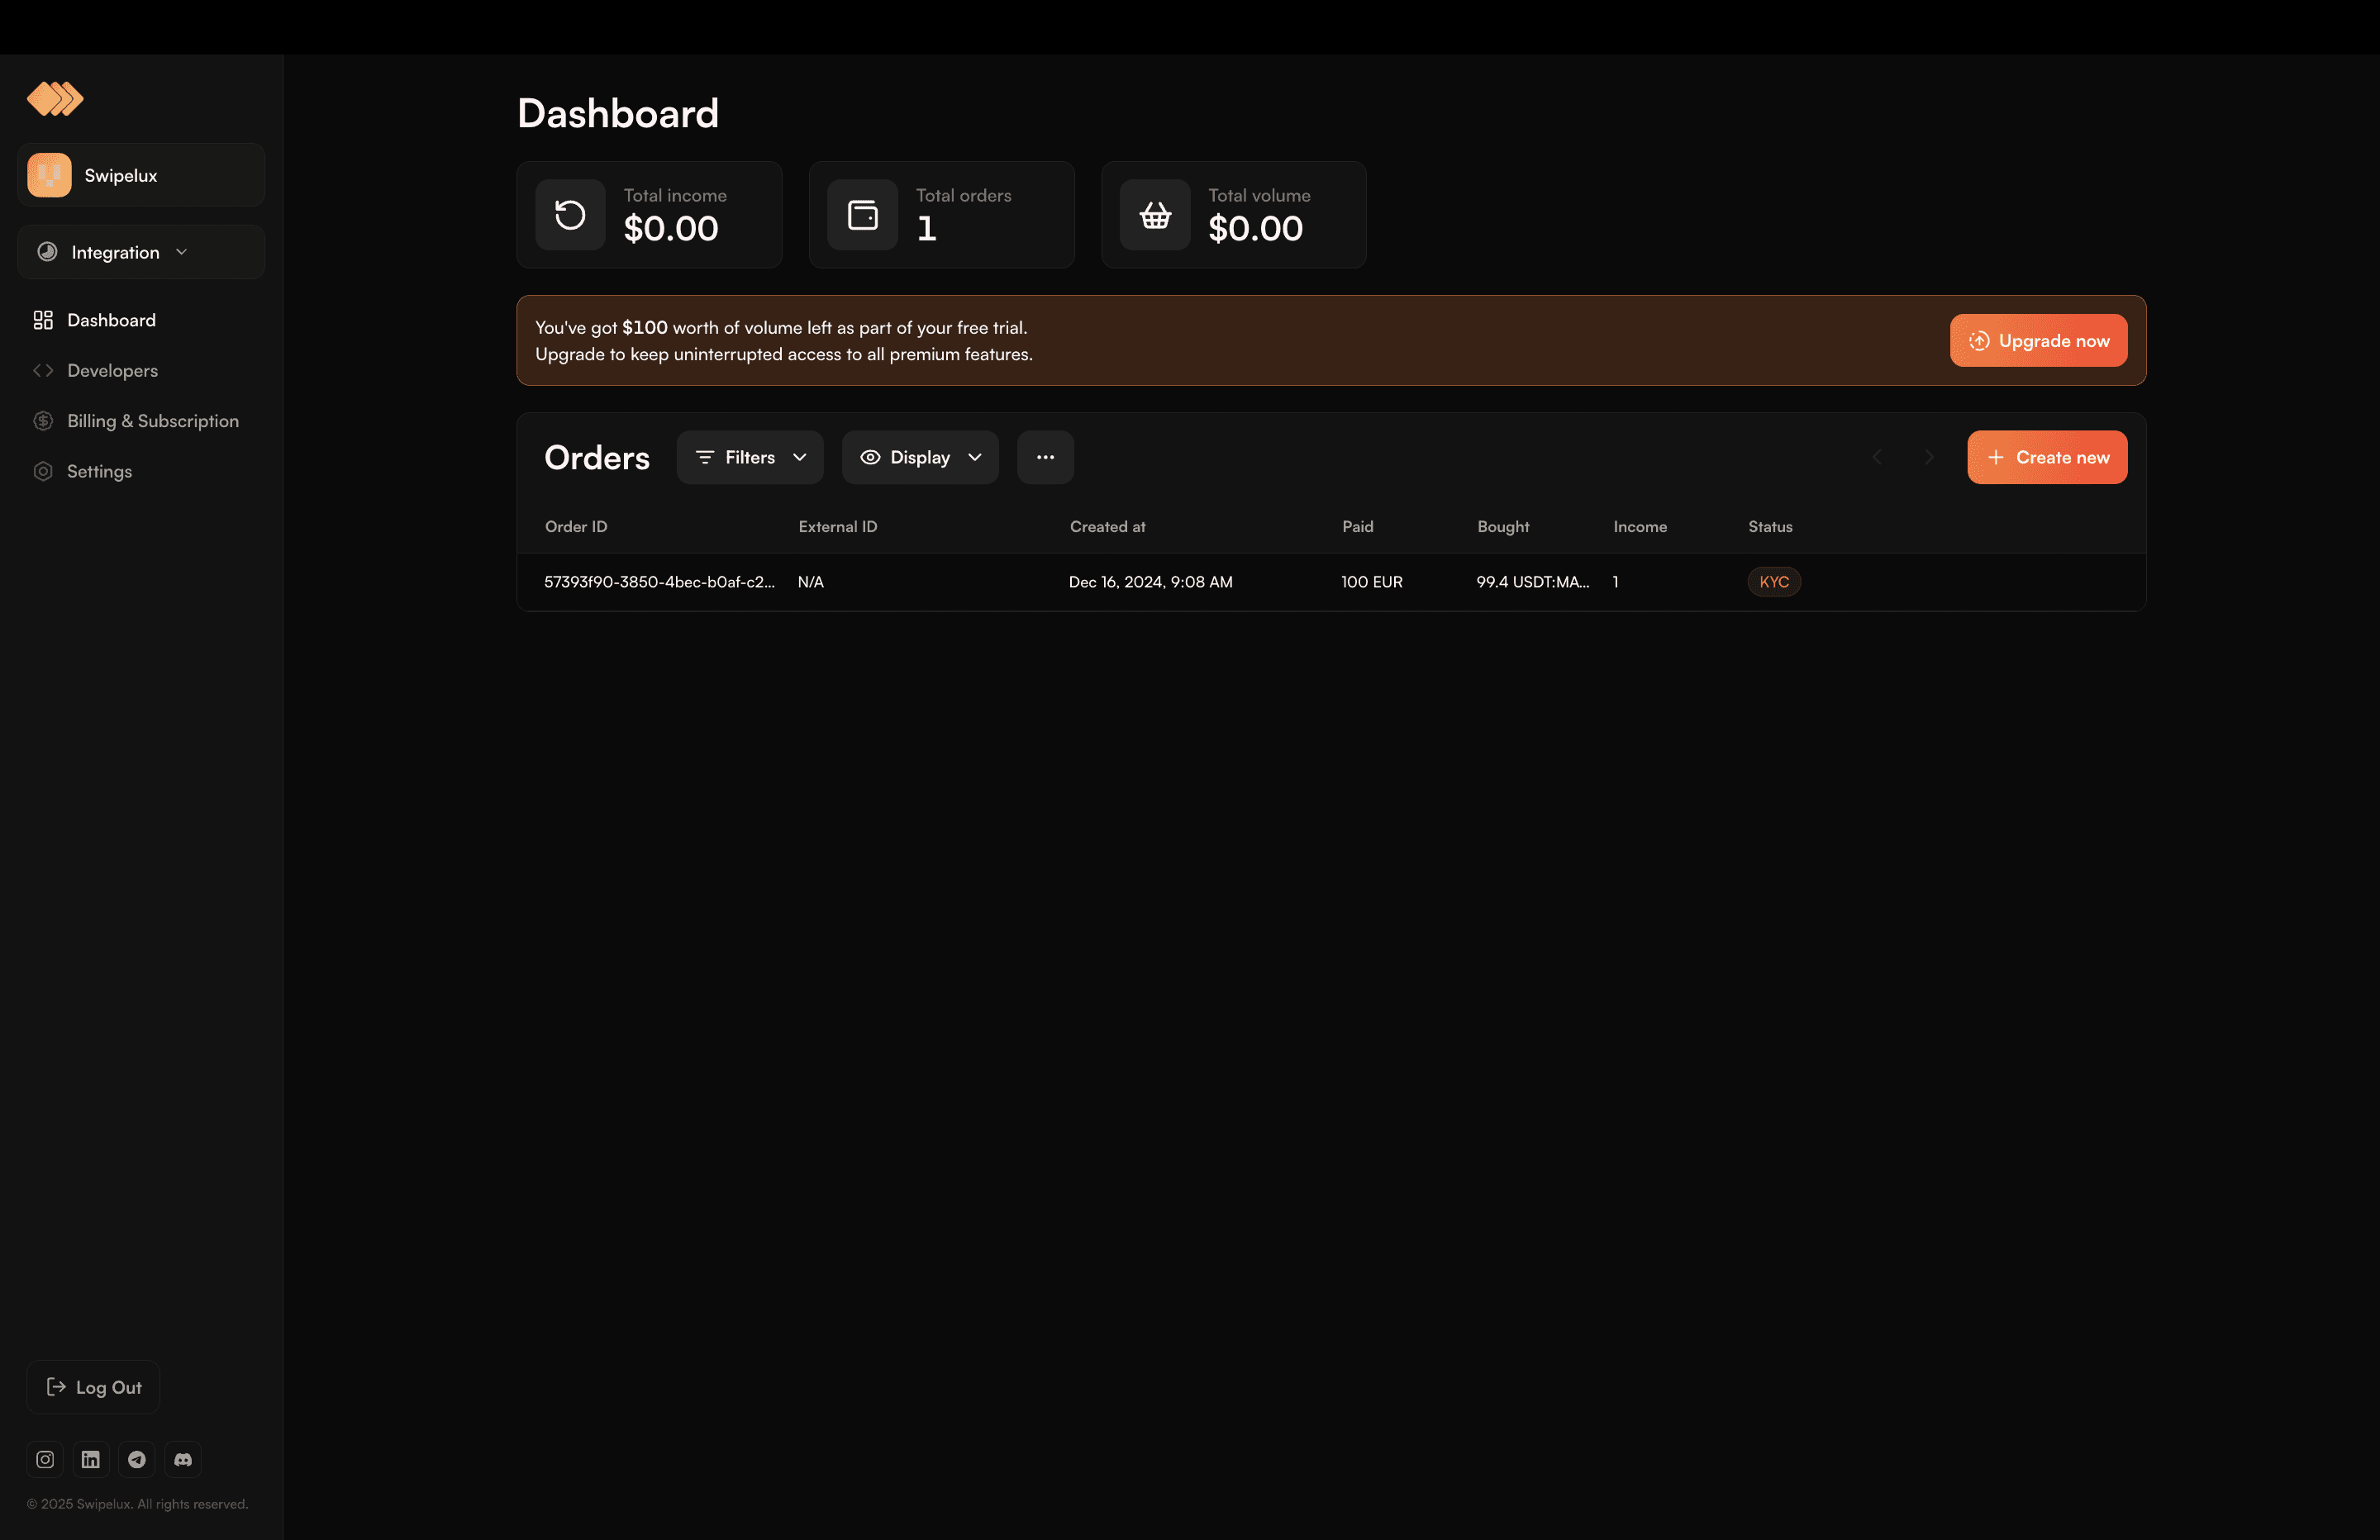The image size is (2380, 1540).
Task: Click the Swipelux logo at top
Action: coord(55,99)
